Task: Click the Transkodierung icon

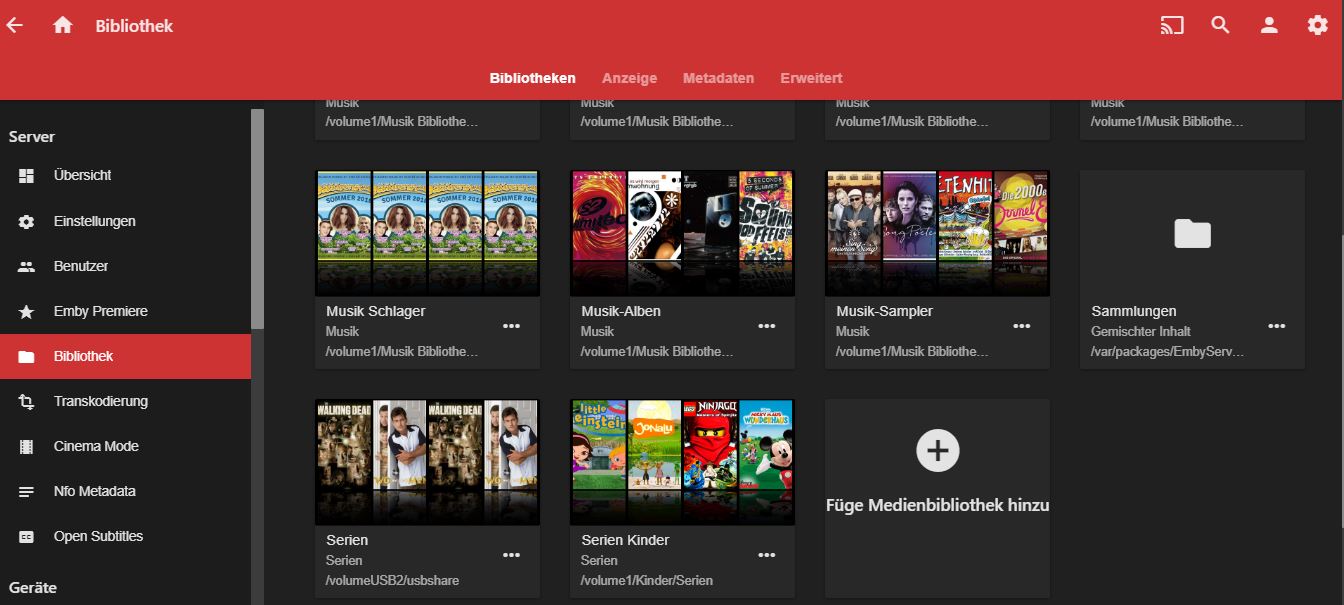Action: (27, 402)
